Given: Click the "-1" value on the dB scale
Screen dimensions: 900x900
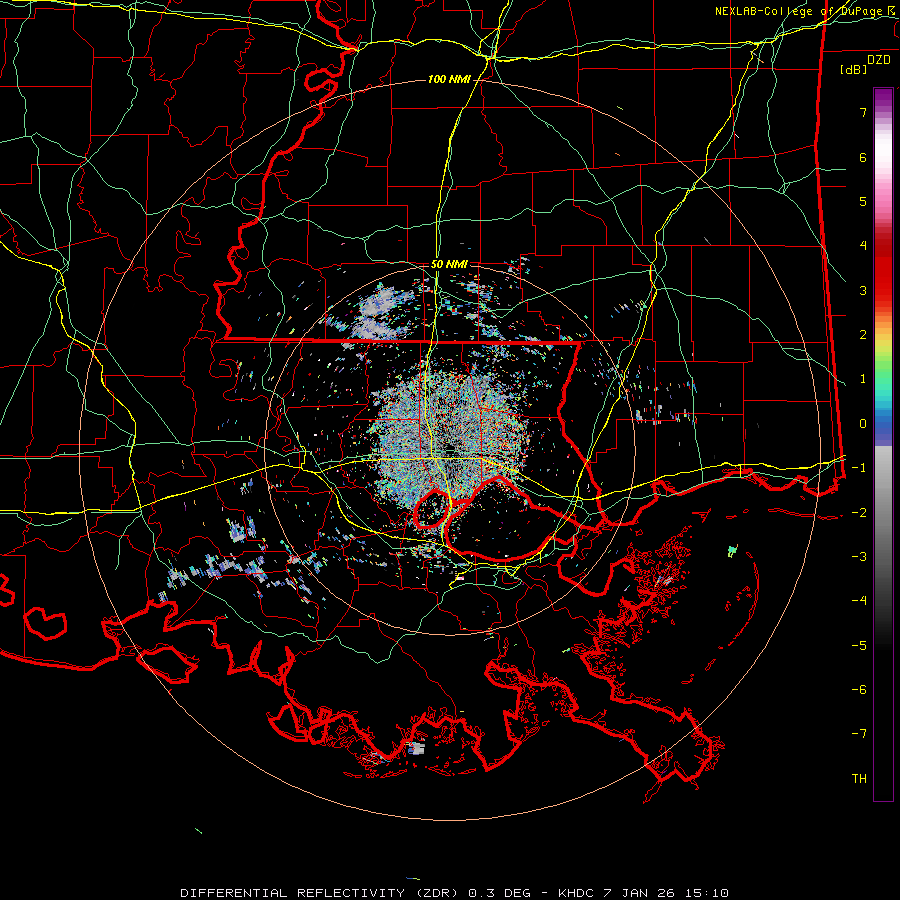Looking at the screenshot, I should click(859, 468).
